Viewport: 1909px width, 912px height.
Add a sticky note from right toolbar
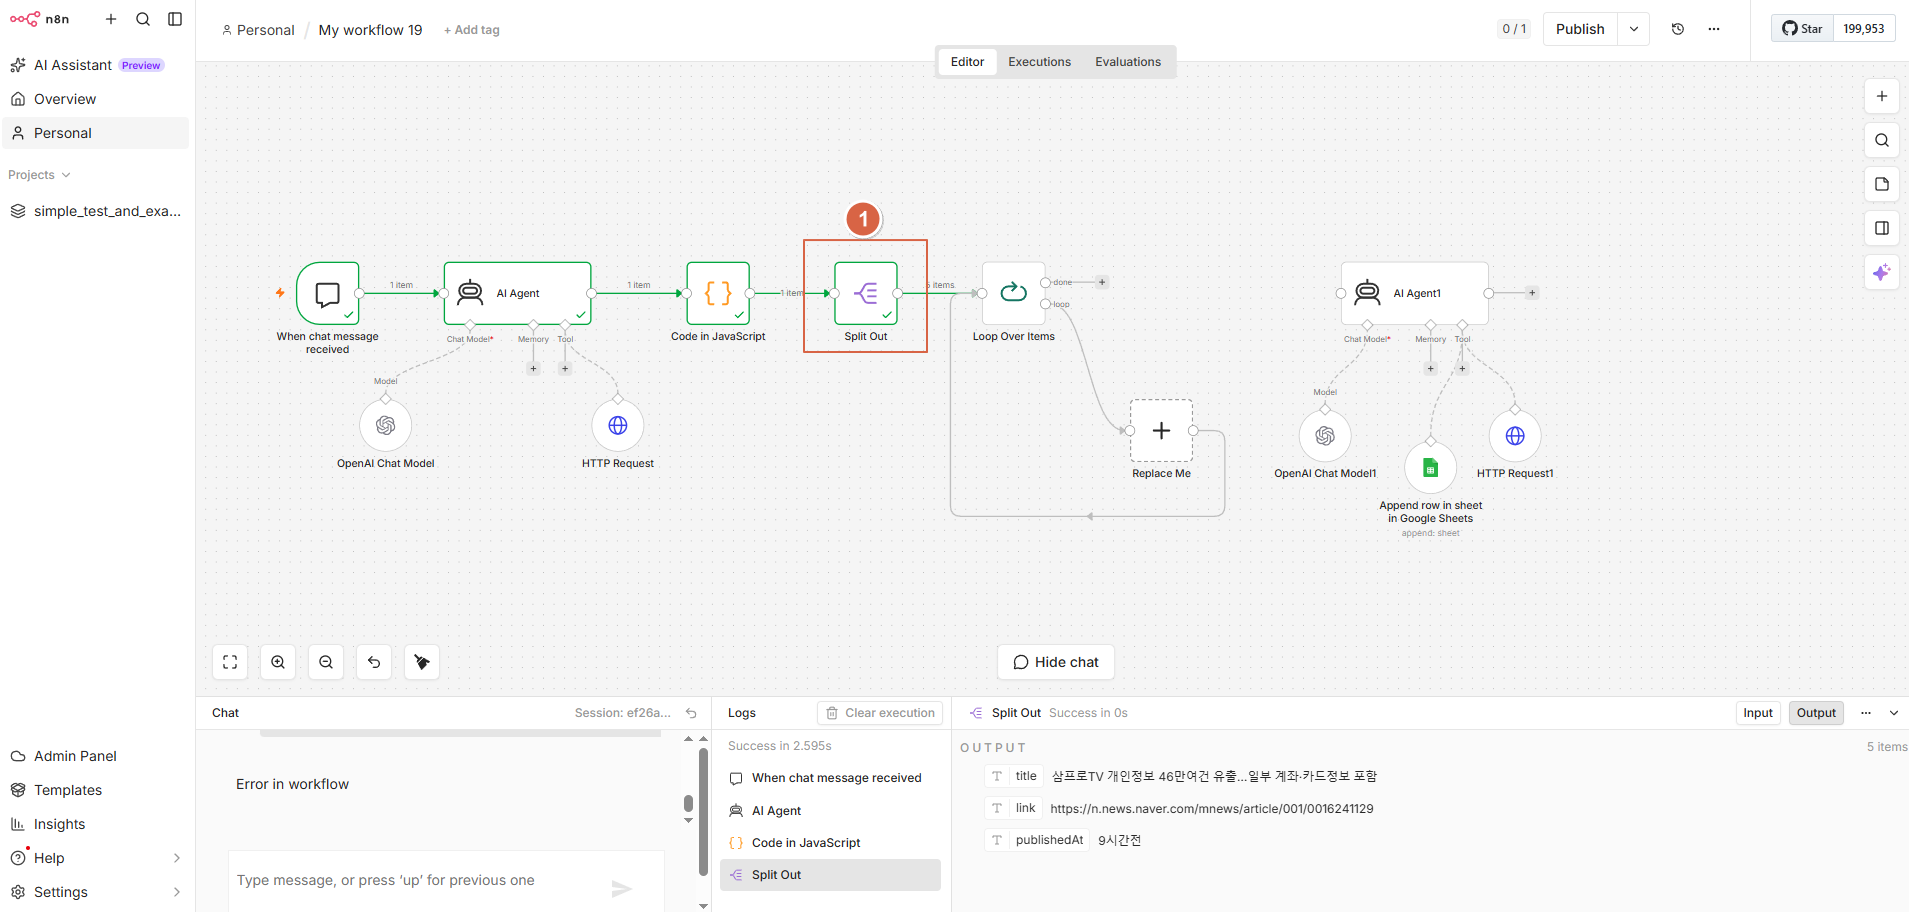[x=1882, y=184]
